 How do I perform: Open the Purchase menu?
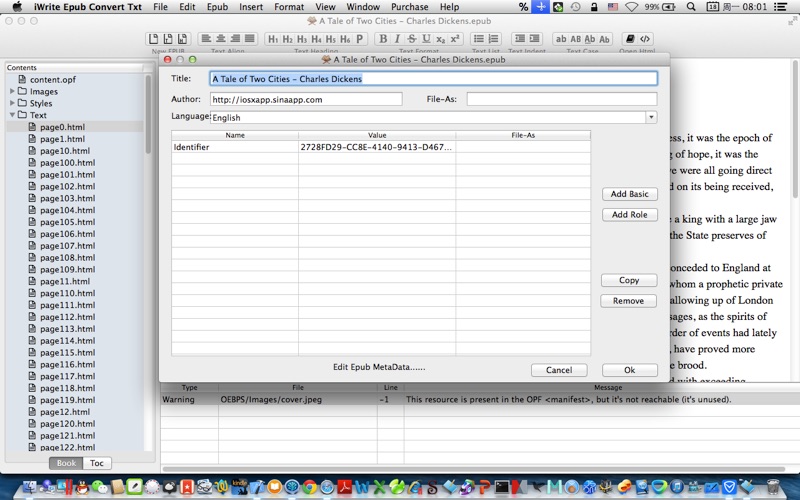point(410,7)
